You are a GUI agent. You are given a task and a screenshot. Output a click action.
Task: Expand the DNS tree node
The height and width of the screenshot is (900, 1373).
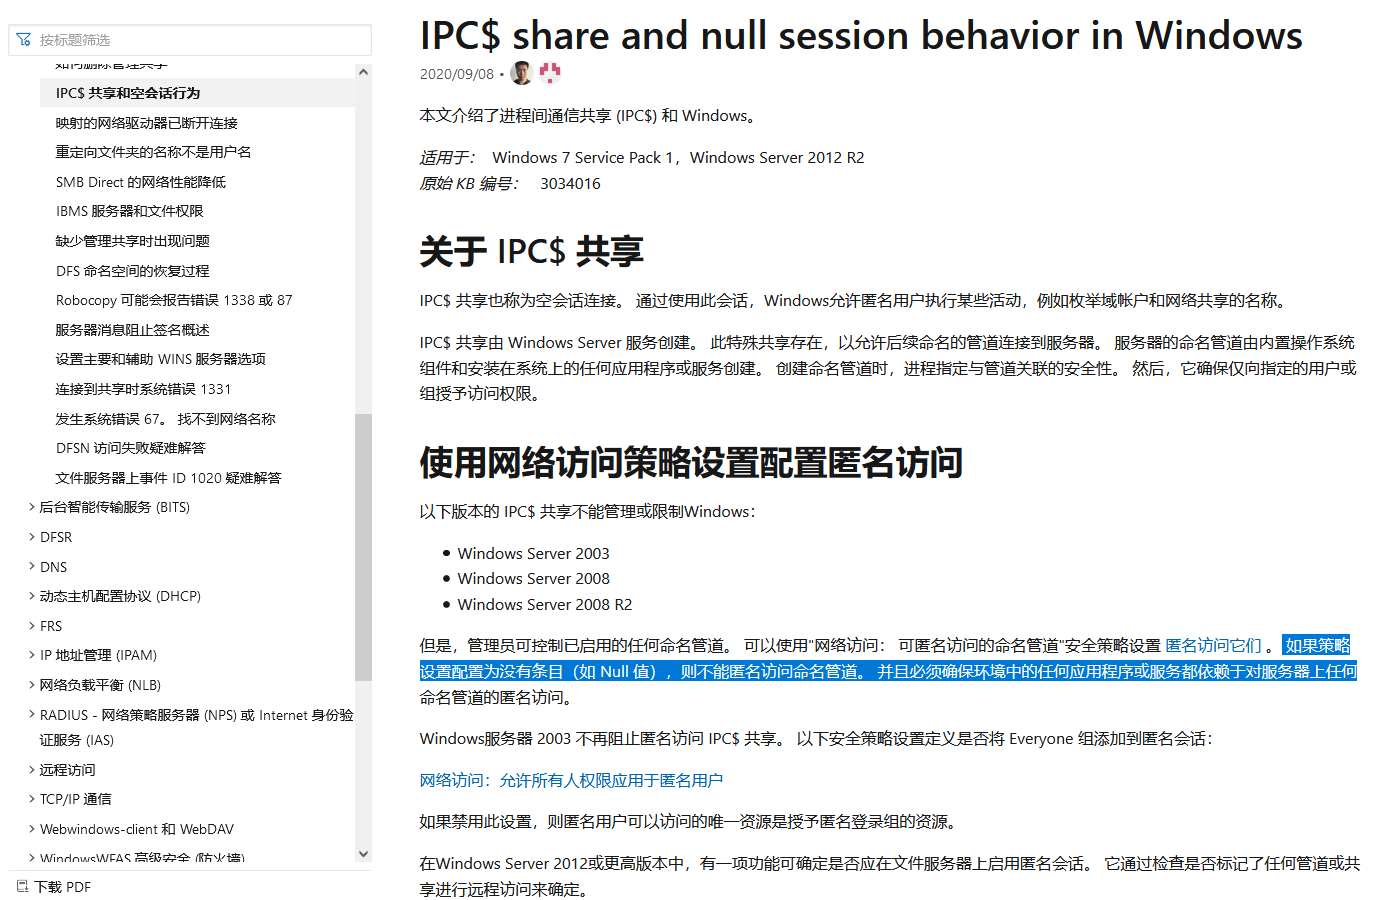tap(32, 567)
